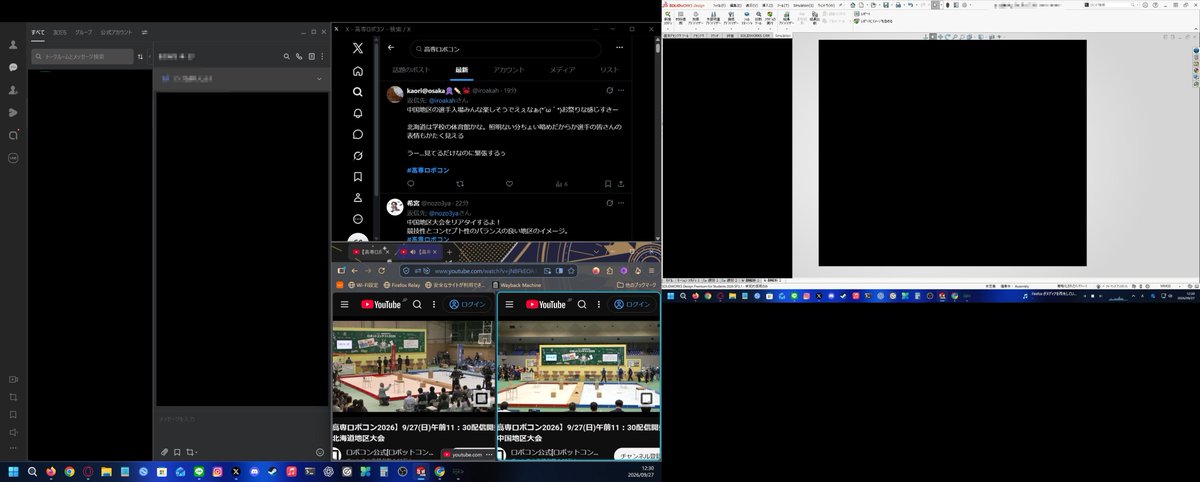Click the X search field 高専ロボコン
The height and width of the screenshot is (482, 1200).
tap(507, 48)
